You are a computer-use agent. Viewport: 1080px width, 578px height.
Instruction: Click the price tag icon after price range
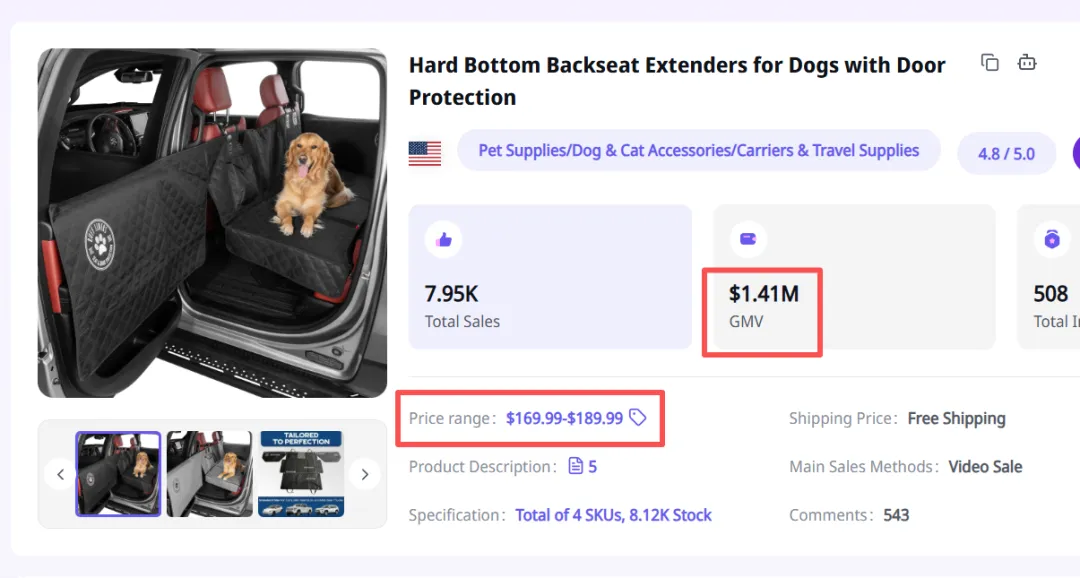(x=638, y=417)
